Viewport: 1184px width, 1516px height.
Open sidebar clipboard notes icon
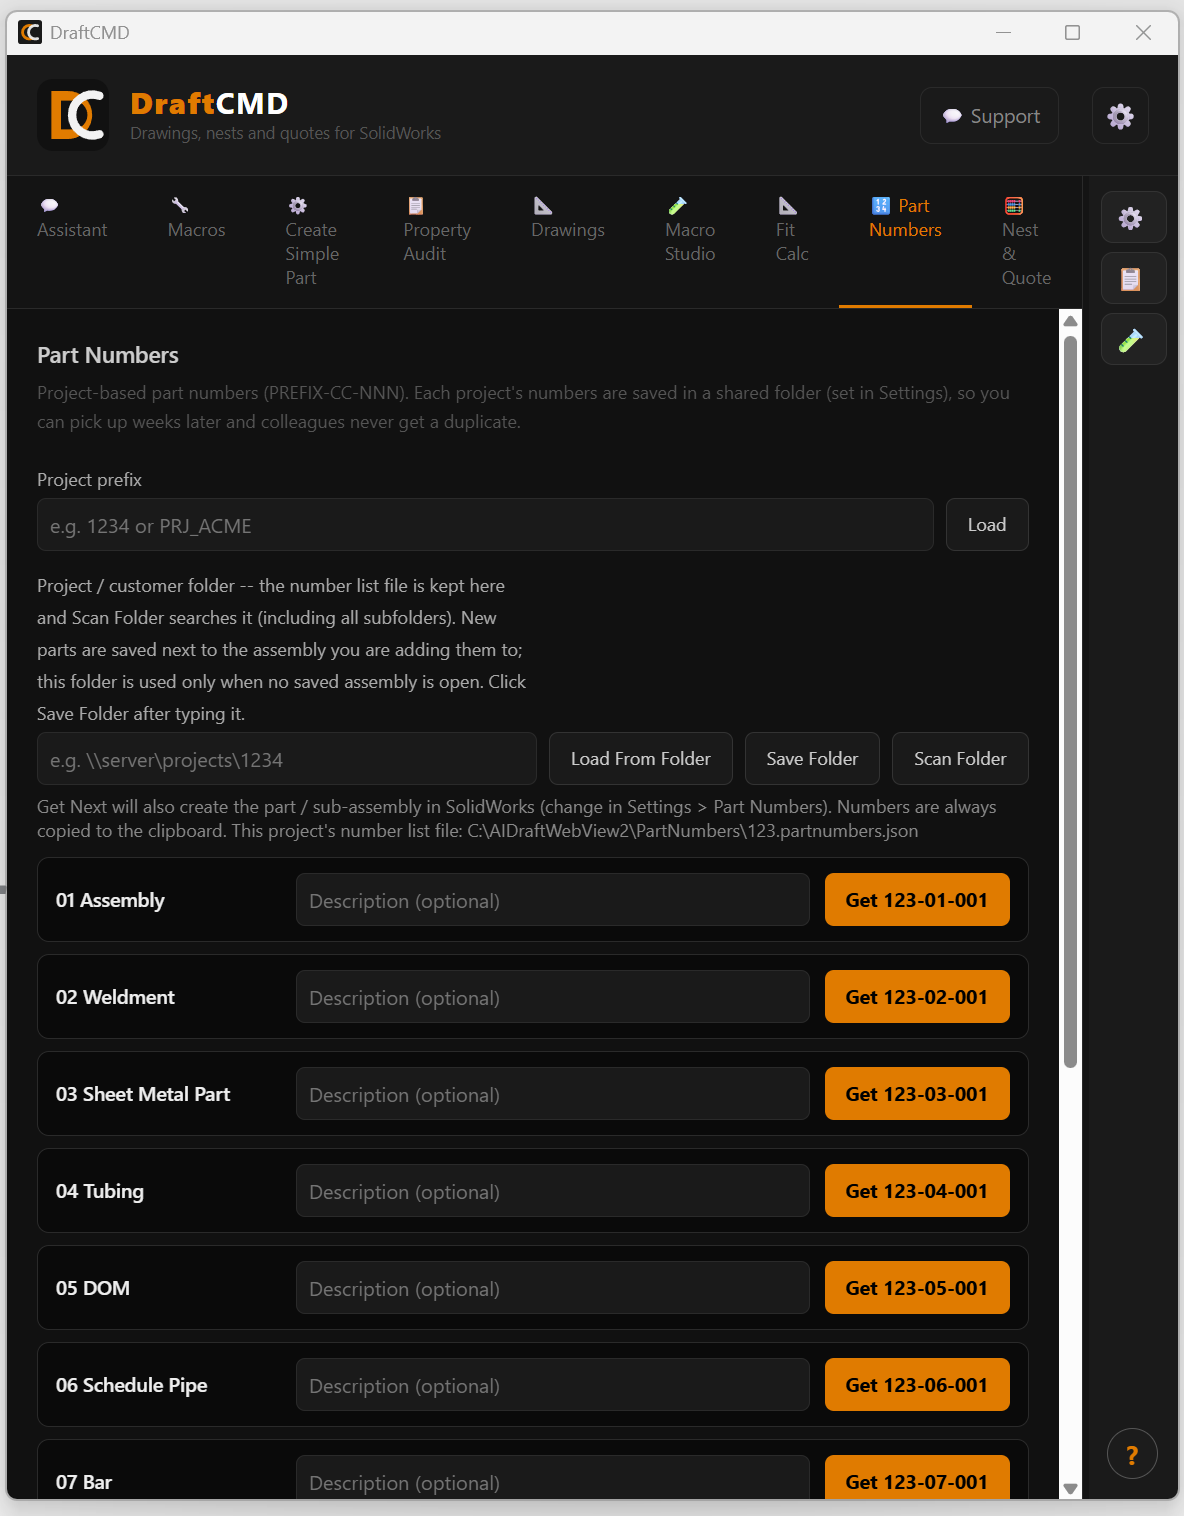[1133, 279]
